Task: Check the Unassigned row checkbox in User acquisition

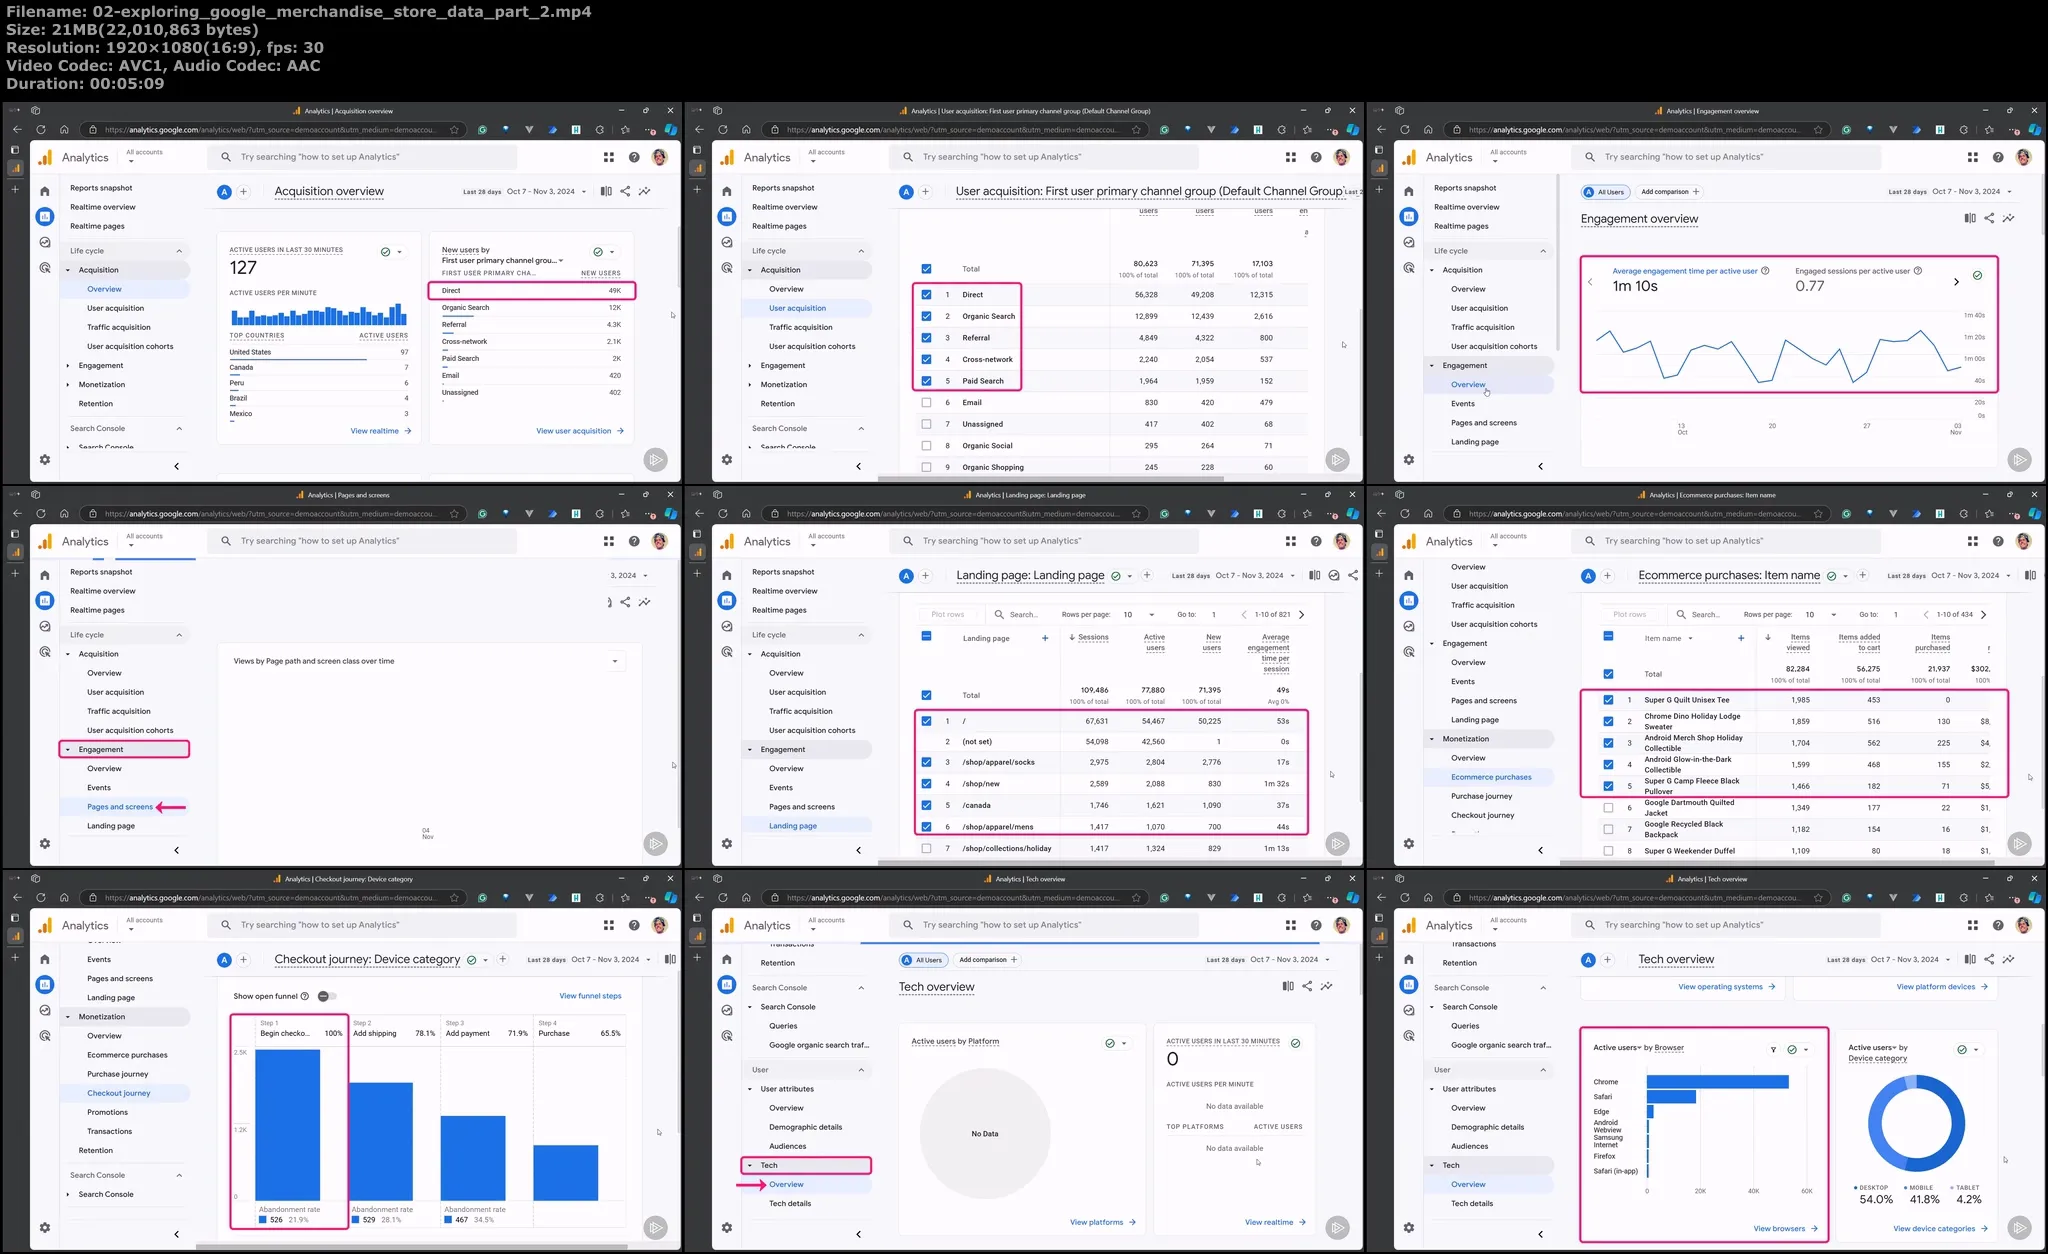Action: coord(926,424)
